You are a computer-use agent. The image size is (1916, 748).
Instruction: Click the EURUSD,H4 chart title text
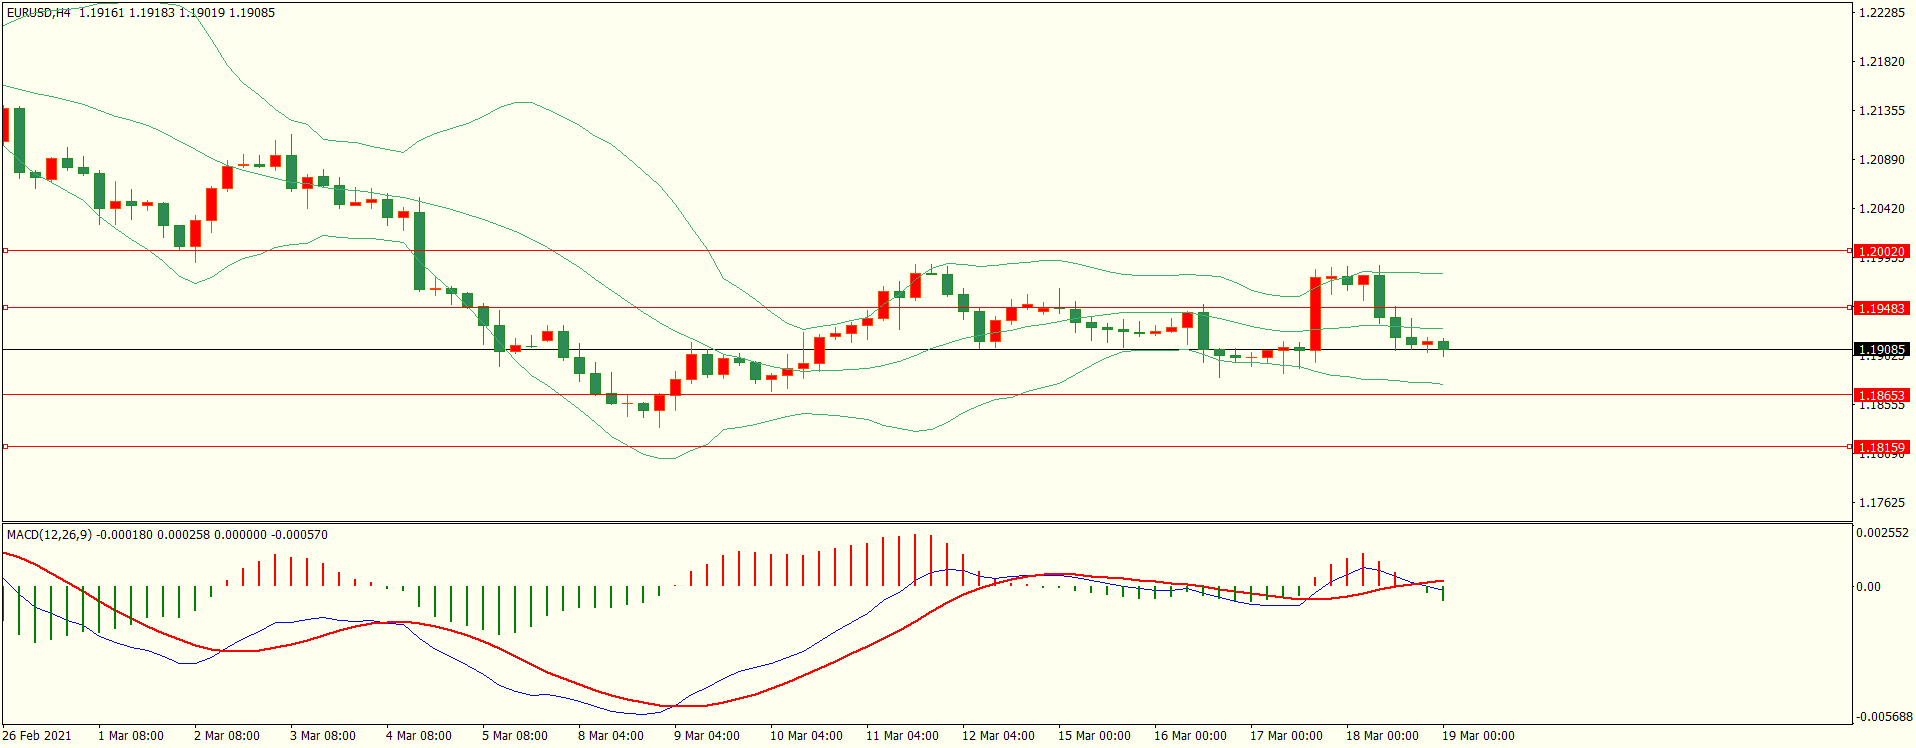click(38, 13)
